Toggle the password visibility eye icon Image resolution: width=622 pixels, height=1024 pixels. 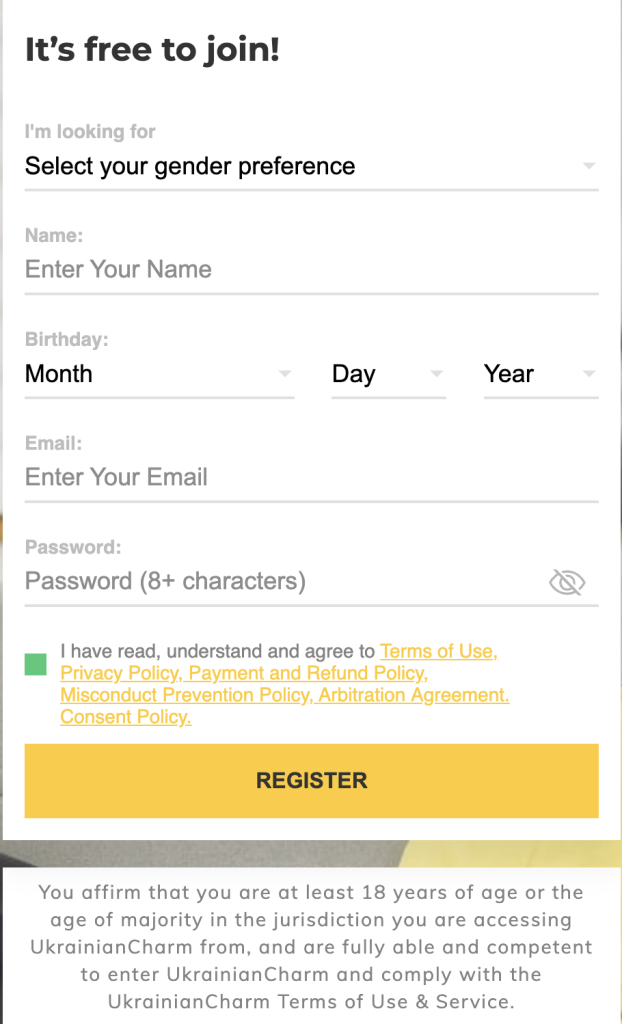point(567,581)
